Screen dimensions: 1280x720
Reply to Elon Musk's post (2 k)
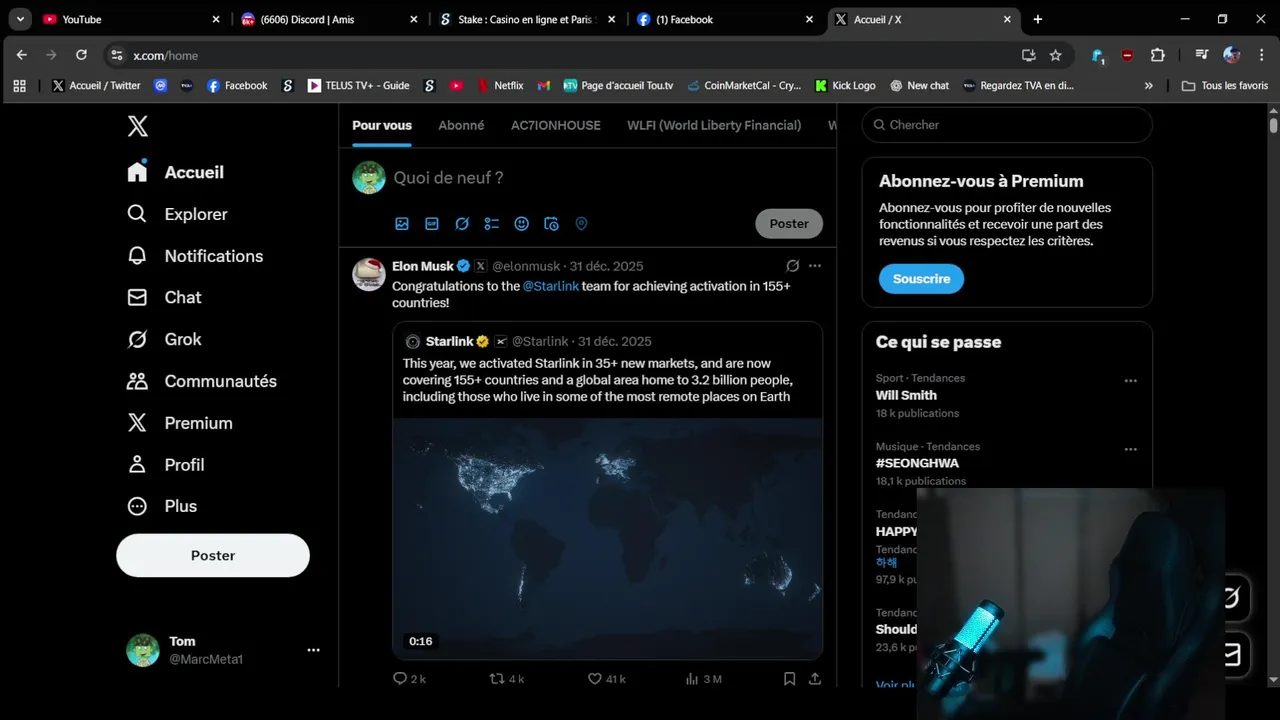coord(409,679)
